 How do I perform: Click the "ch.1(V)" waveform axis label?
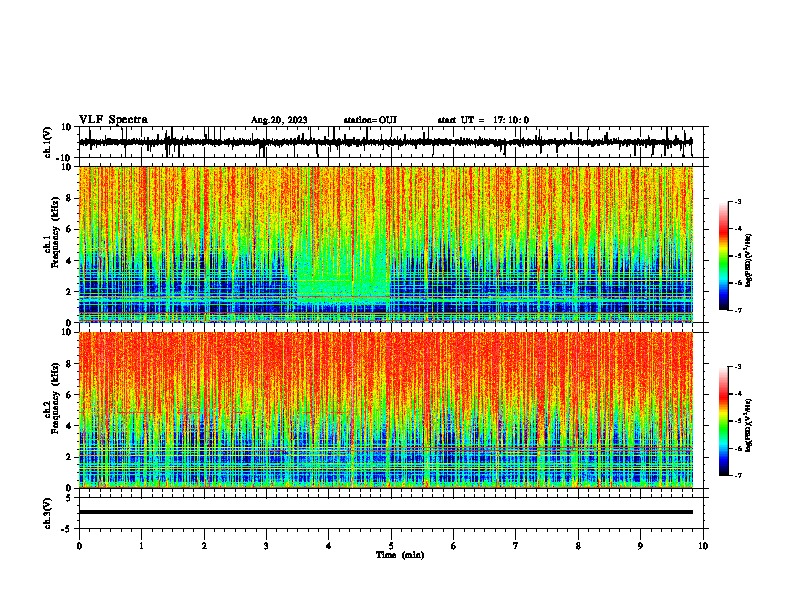pos(48,142)
